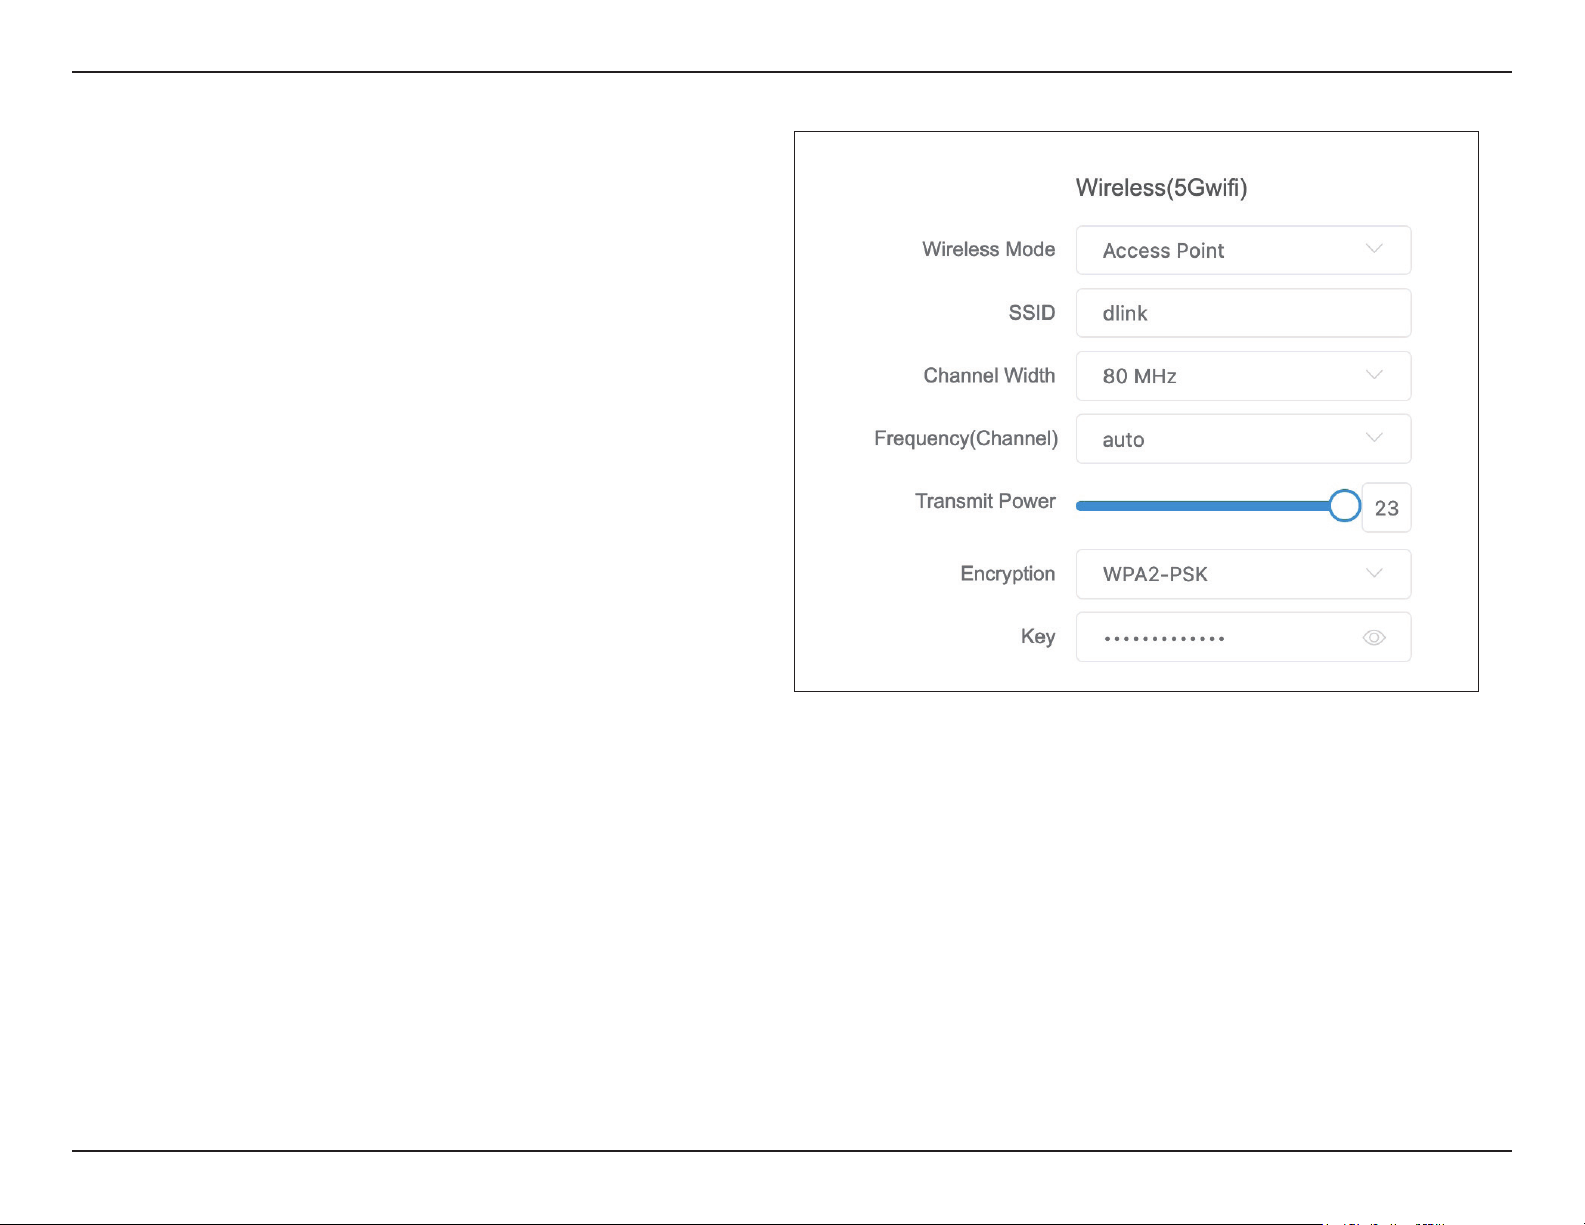The height and width of the screenshot is (1225, 1585).
Task: Click the chevron arrow in Encryption
Action: pos(1374,573)
